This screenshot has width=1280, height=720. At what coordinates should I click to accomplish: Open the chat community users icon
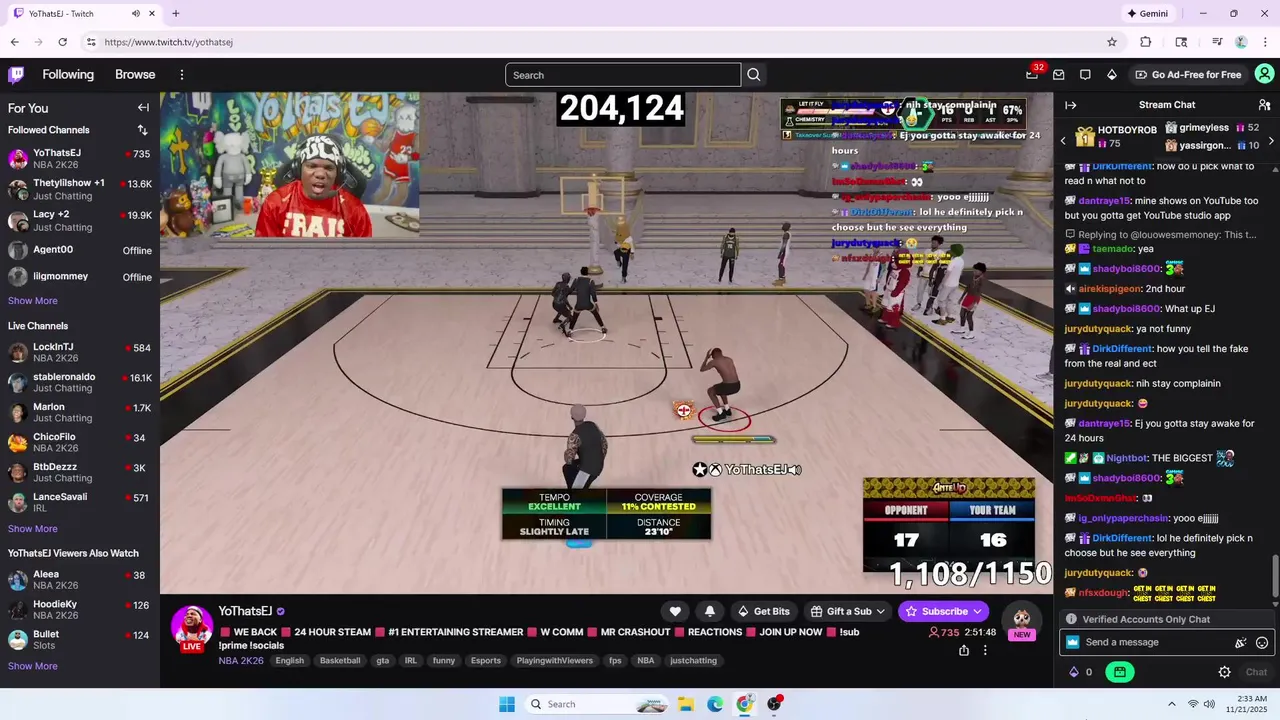coord(1264,105)
